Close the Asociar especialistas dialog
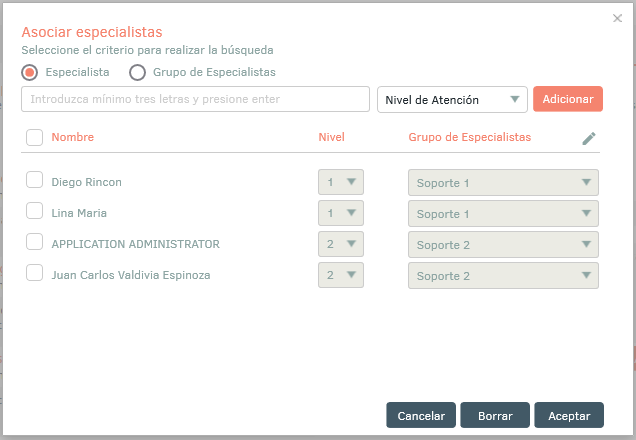 click(x=617, y=18)
